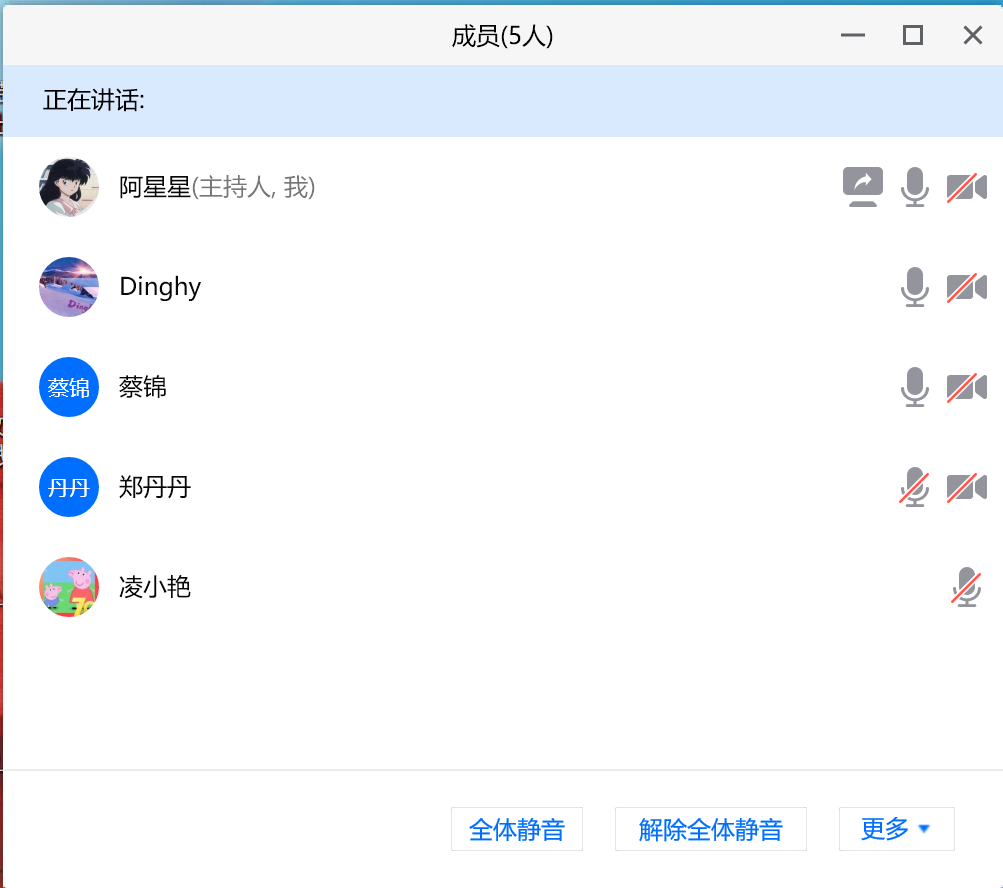Click the 解除全体静音 button
The width and height of the screenshot is (1003, 888).
tap(710, 829)
